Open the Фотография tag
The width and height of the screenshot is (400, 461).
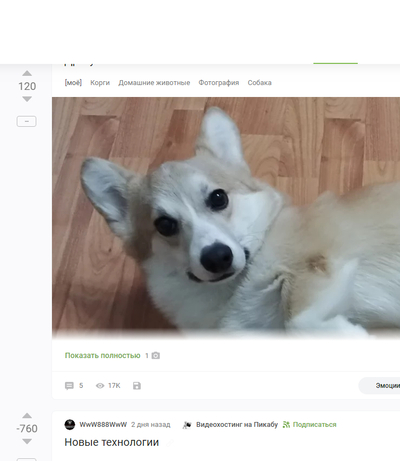click(219, 83)
